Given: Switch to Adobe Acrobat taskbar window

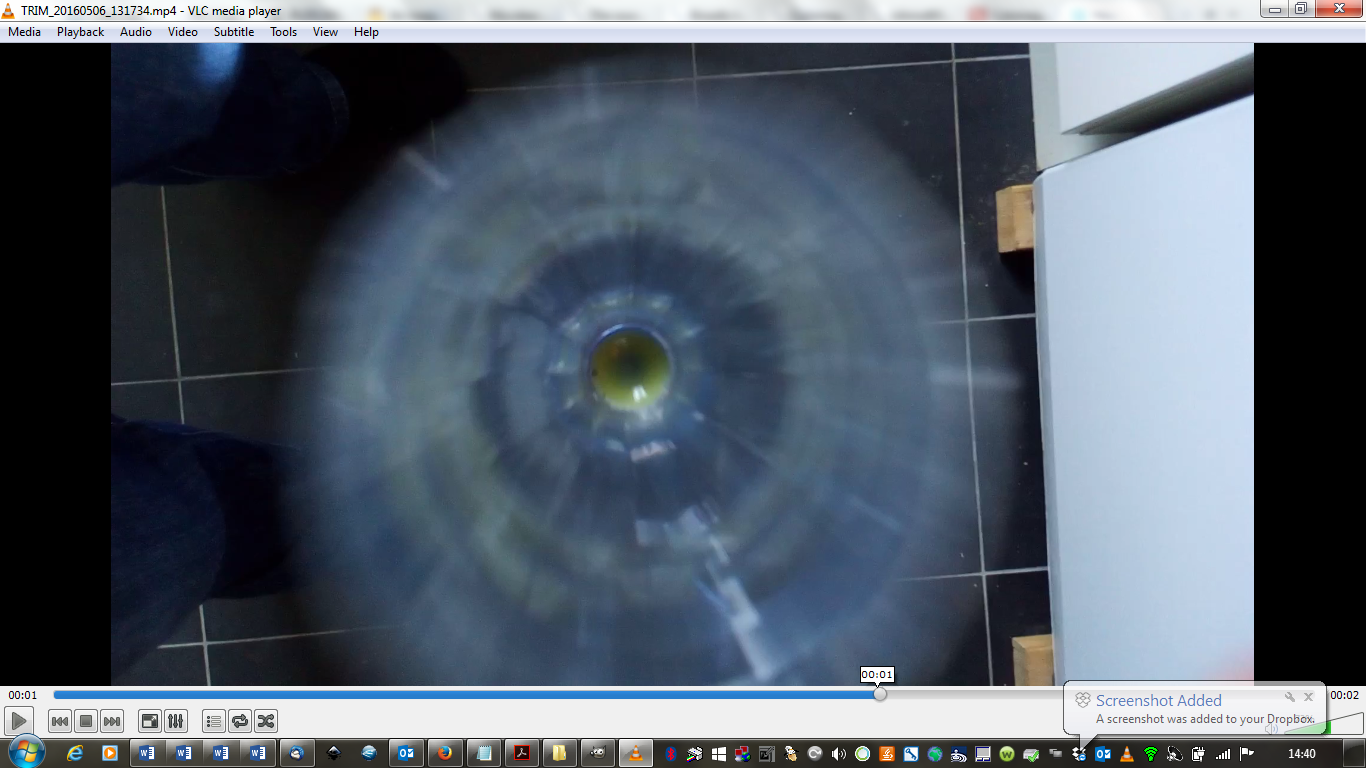Looking at the screenshot, I should click(x=522, y=752).
